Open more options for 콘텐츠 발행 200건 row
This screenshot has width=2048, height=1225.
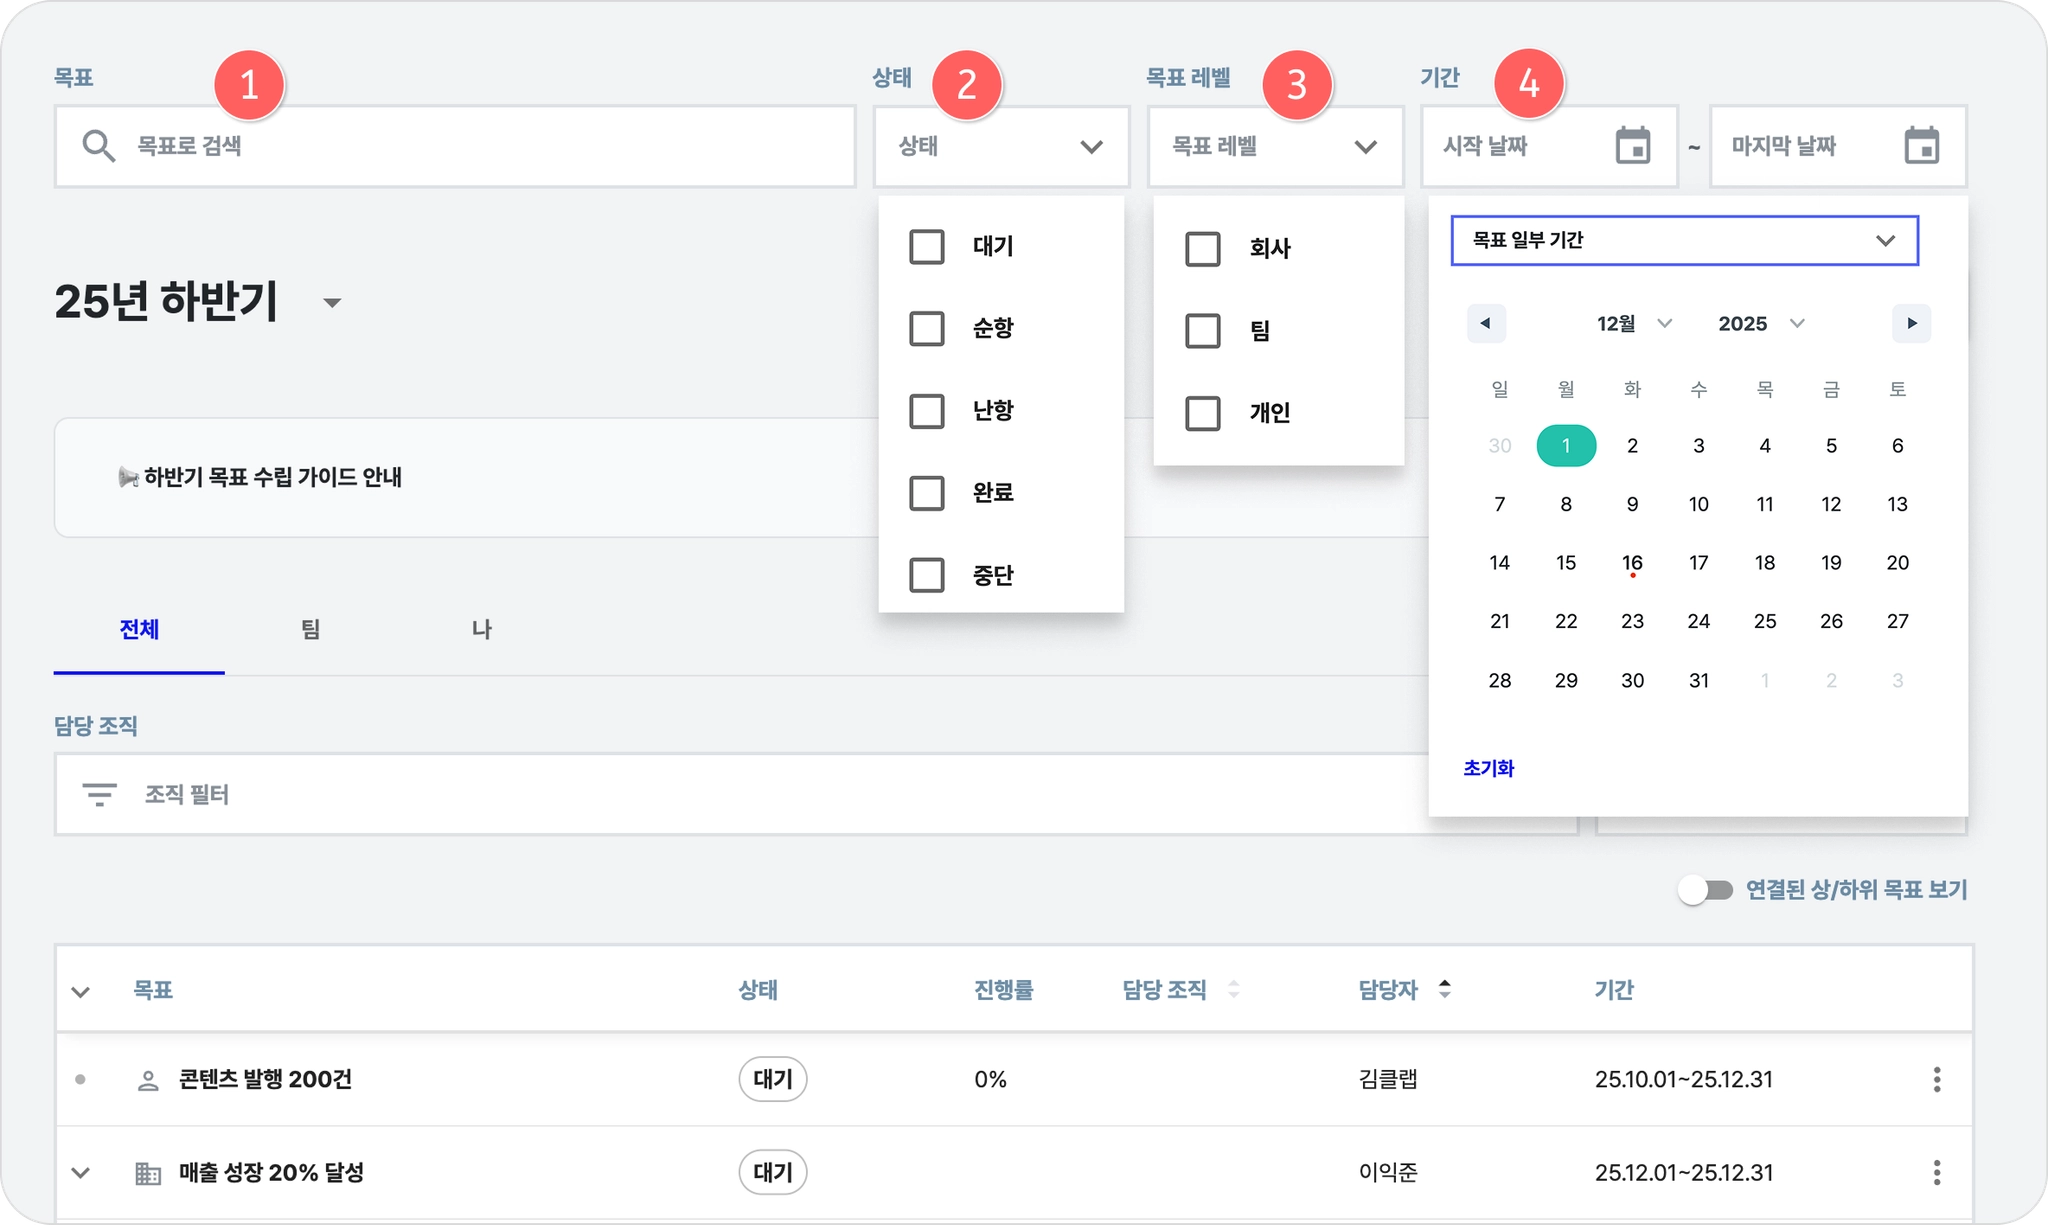[1936, 1079]
